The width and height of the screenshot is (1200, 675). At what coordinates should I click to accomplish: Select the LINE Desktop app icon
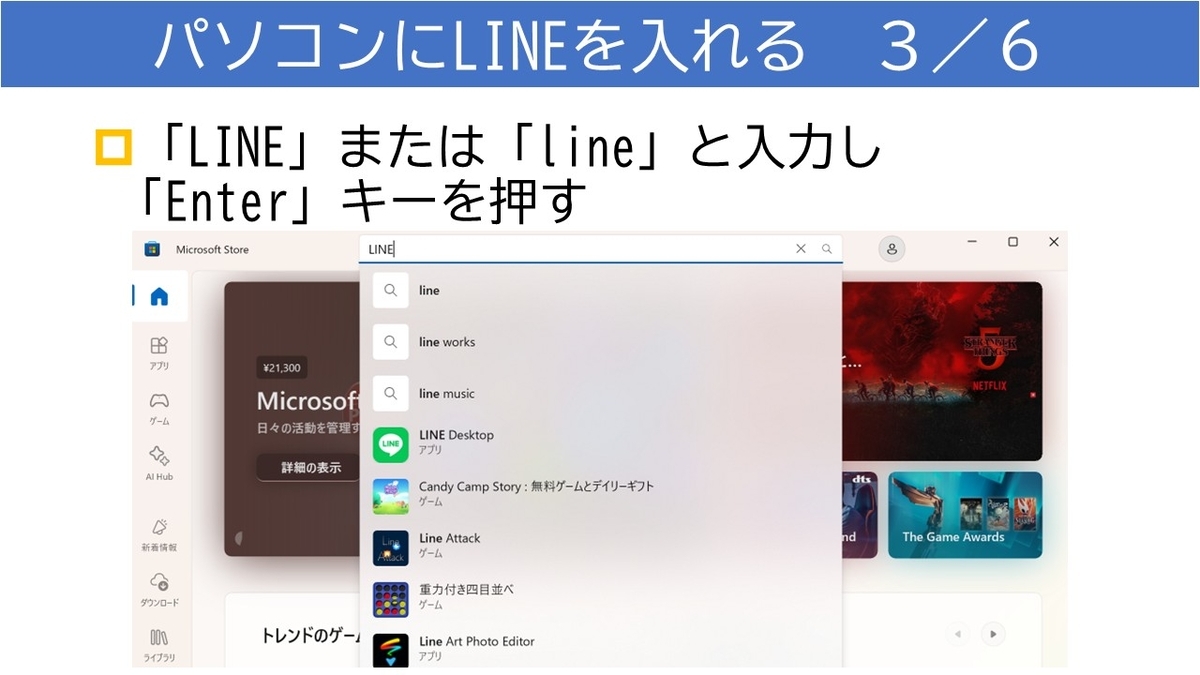[x=391, y=445]
